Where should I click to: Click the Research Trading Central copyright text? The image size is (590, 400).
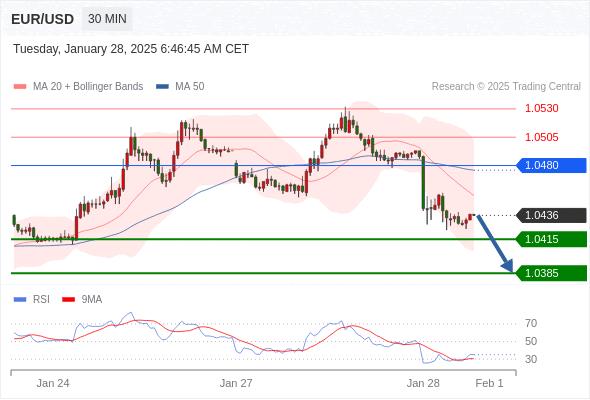pyautogui.click(x=506, y=87)
